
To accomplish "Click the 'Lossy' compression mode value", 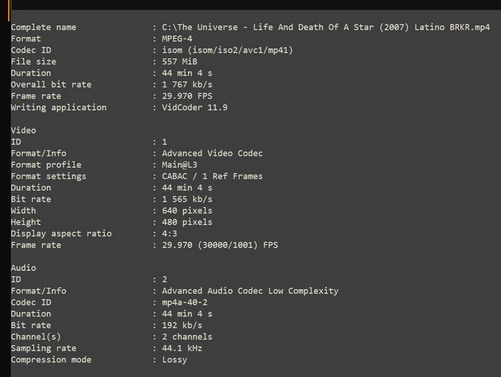I will pyautogui.click(x=174, y=360).
